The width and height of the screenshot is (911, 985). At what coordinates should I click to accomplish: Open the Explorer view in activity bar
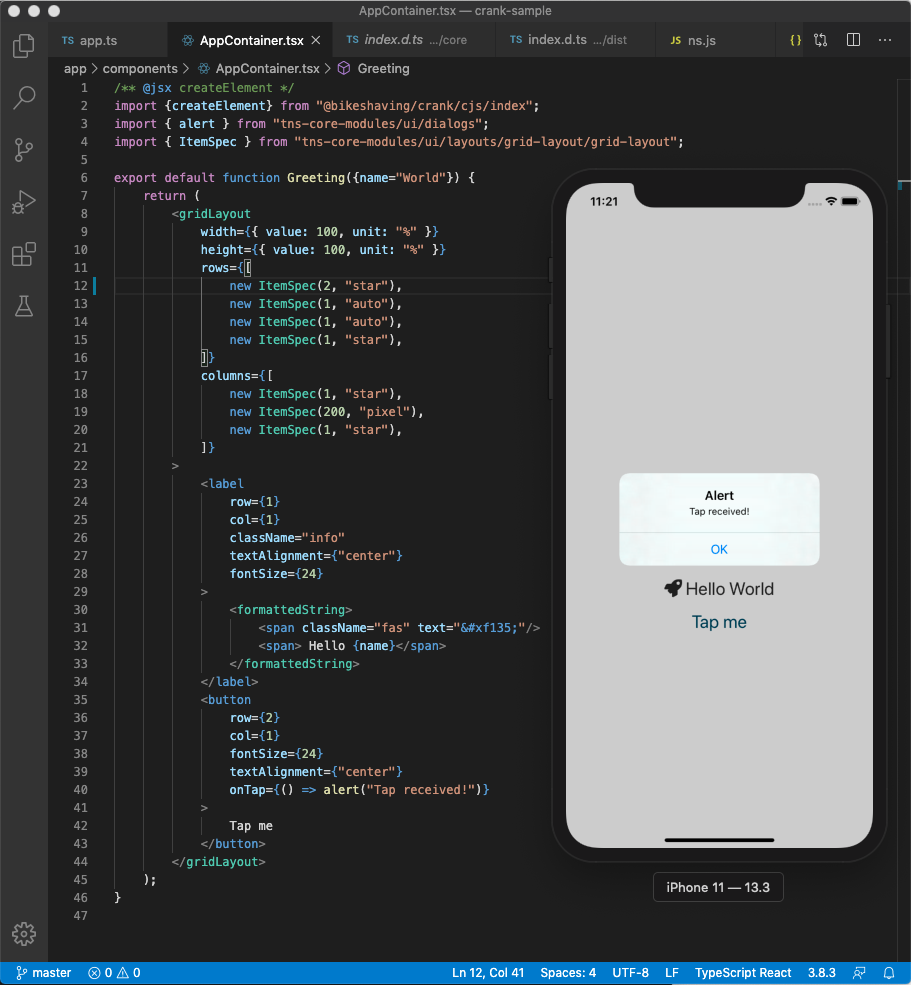click(x=24, y=46)
